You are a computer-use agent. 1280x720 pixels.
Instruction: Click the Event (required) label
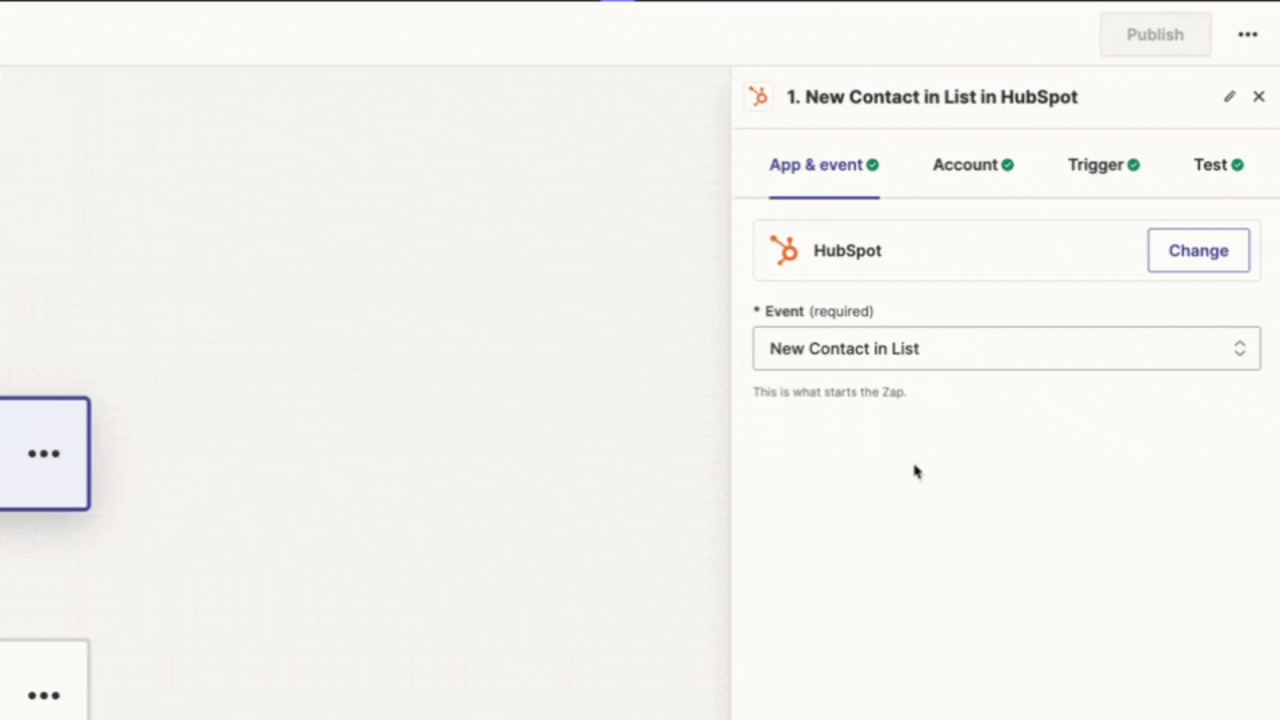[x=813, y=311]
